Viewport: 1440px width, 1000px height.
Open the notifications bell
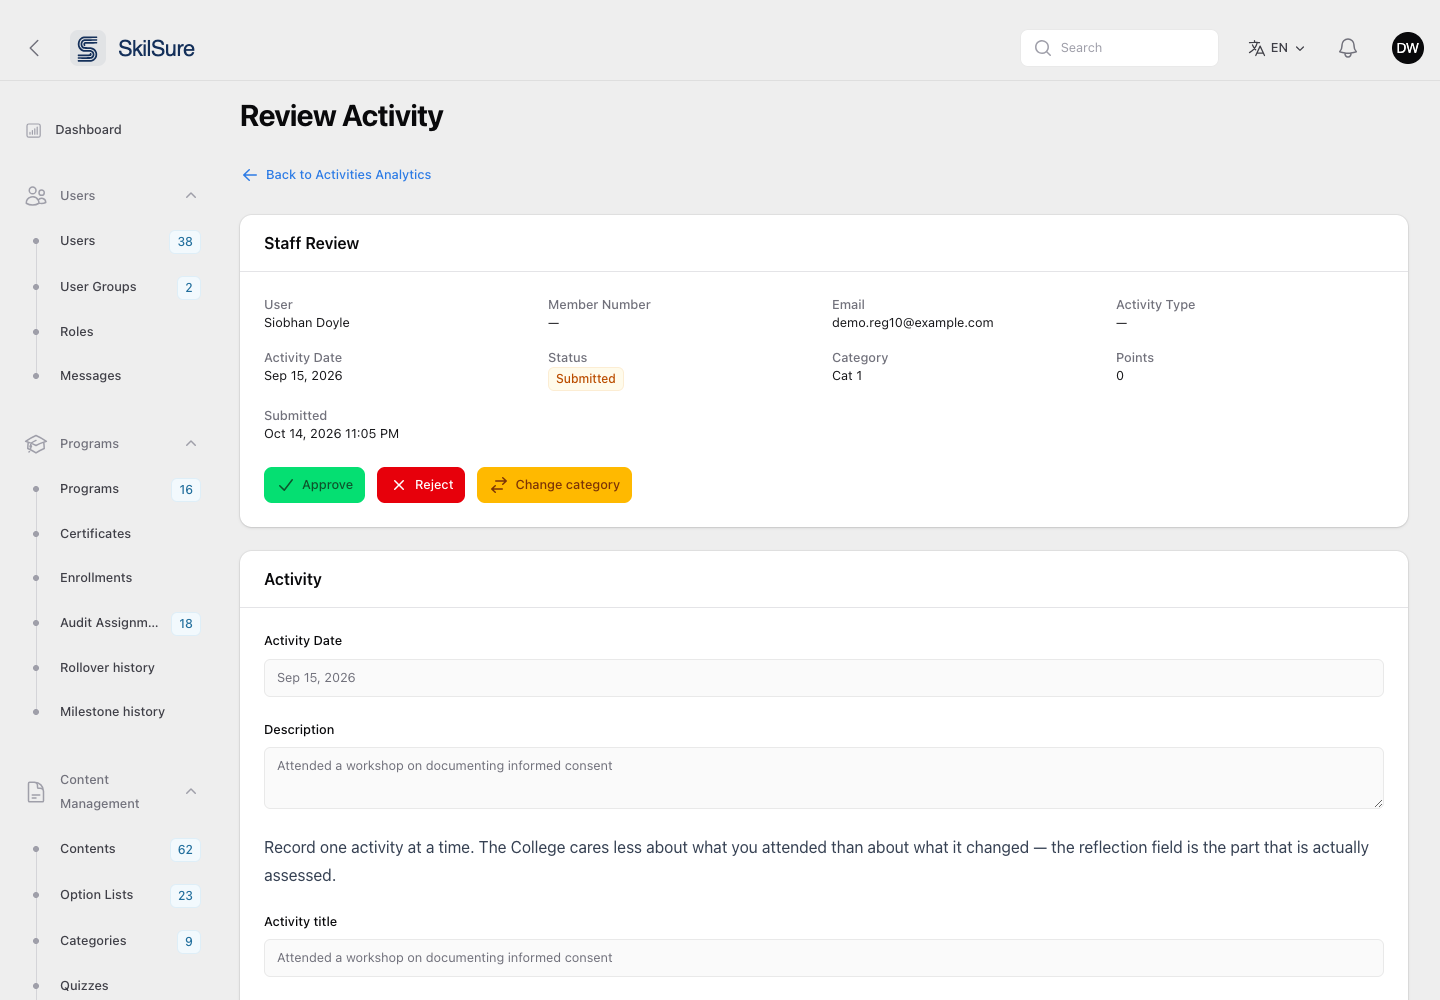click(1348, 48)
